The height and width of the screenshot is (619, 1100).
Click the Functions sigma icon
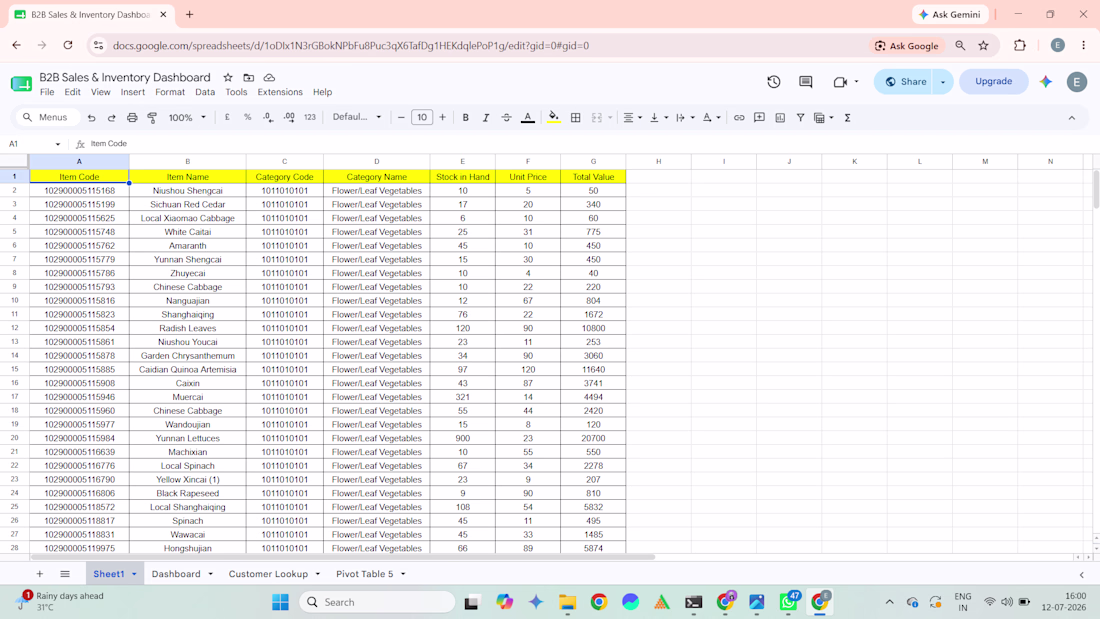[847, 118]
